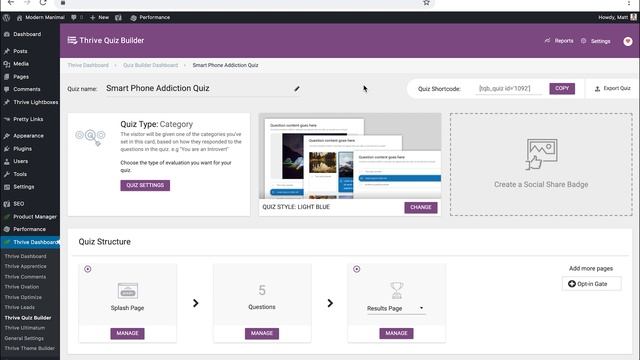The width and height of the screenshot is (640, 360).
Task: Open Posts in the sidebar
Action: click(20, 51)
